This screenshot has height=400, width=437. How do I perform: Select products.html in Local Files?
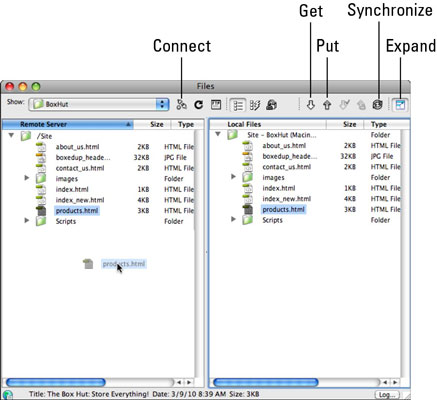pyautogui.click(x=284, y=209)
